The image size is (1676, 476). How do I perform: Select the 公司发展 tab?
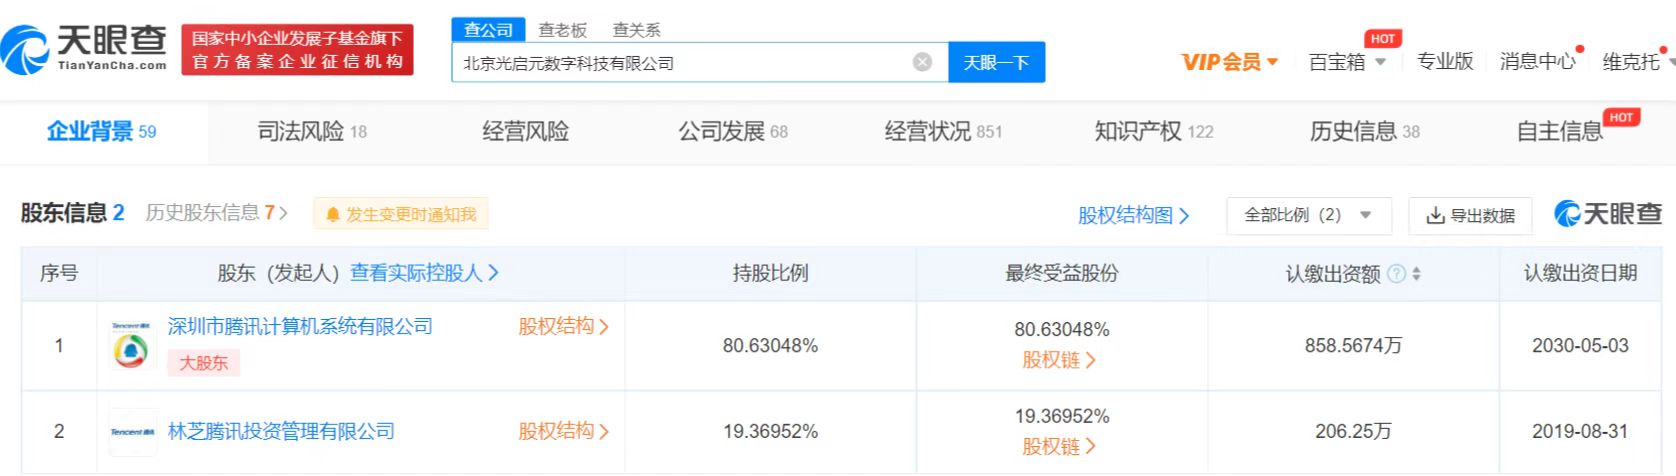[x=733, y=131]
